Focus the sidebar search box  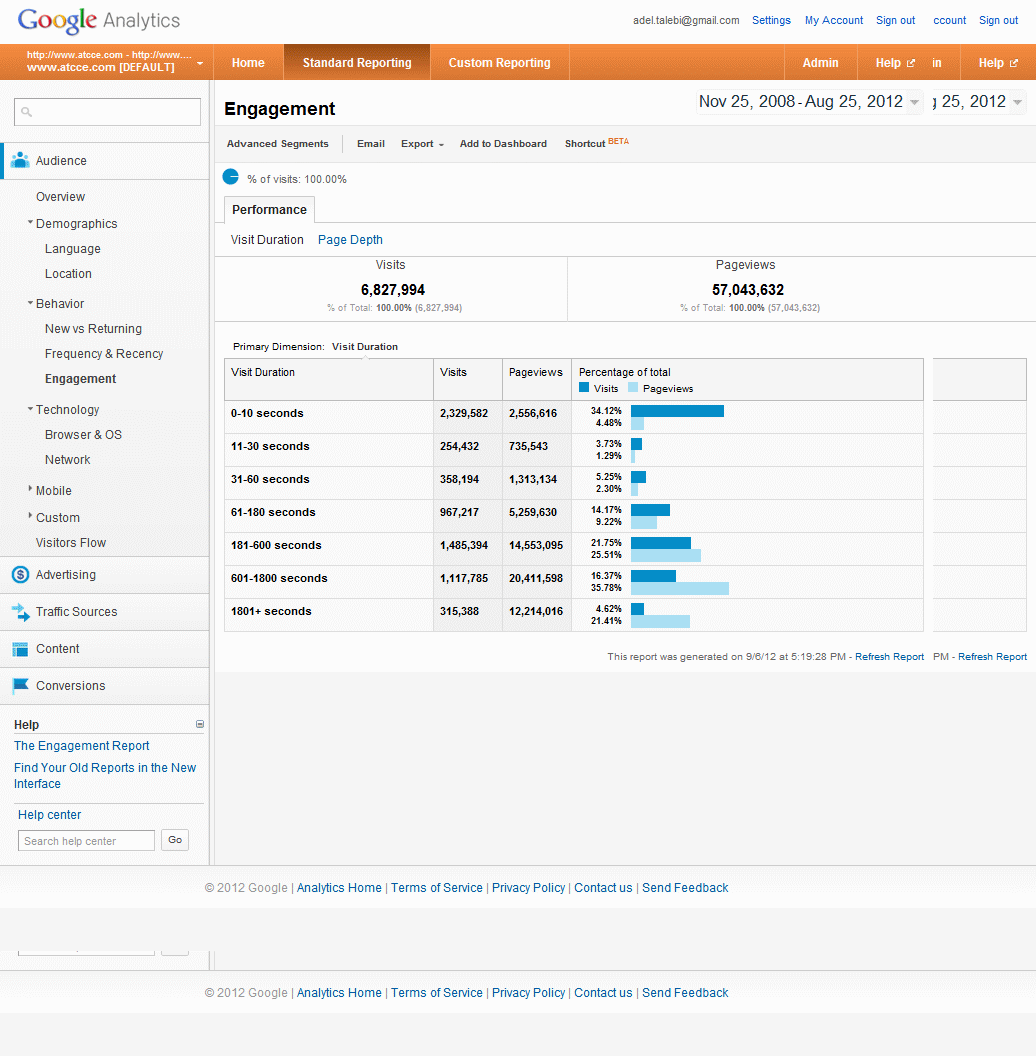(107, 112)
